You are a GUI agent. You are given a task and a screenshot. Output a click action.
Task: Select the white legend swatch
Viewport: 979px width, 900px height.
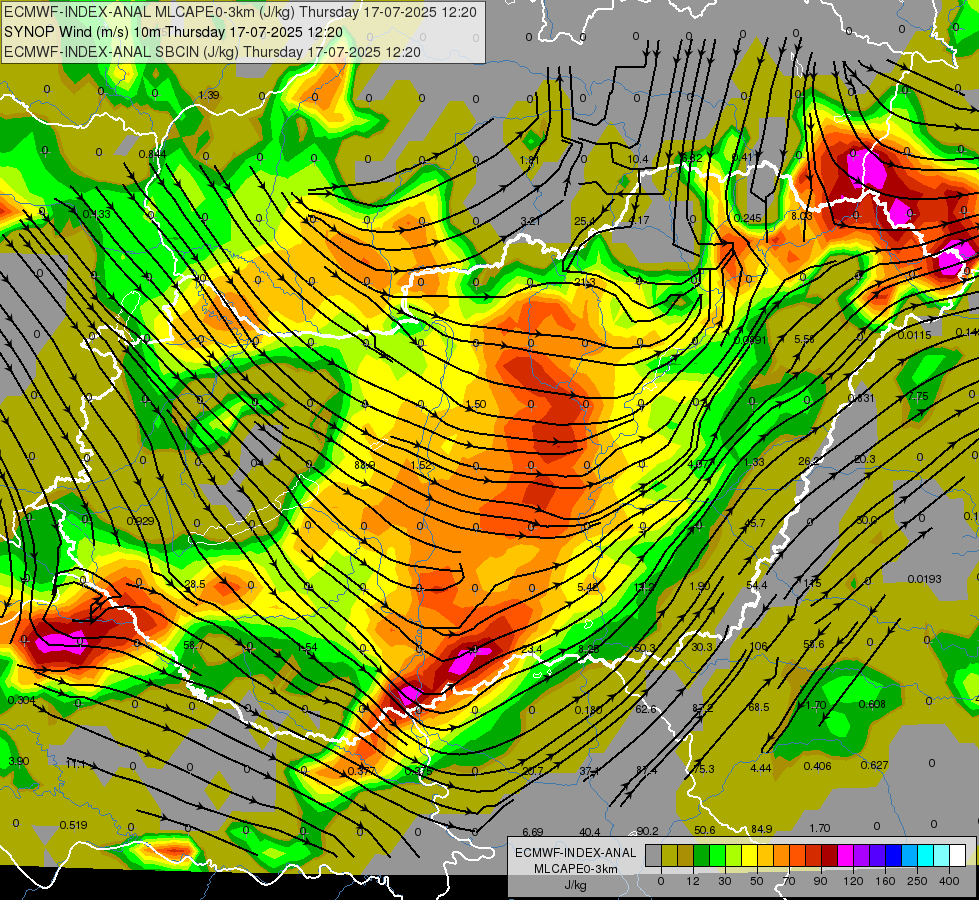pyautogui.click(x=957, y=855)
